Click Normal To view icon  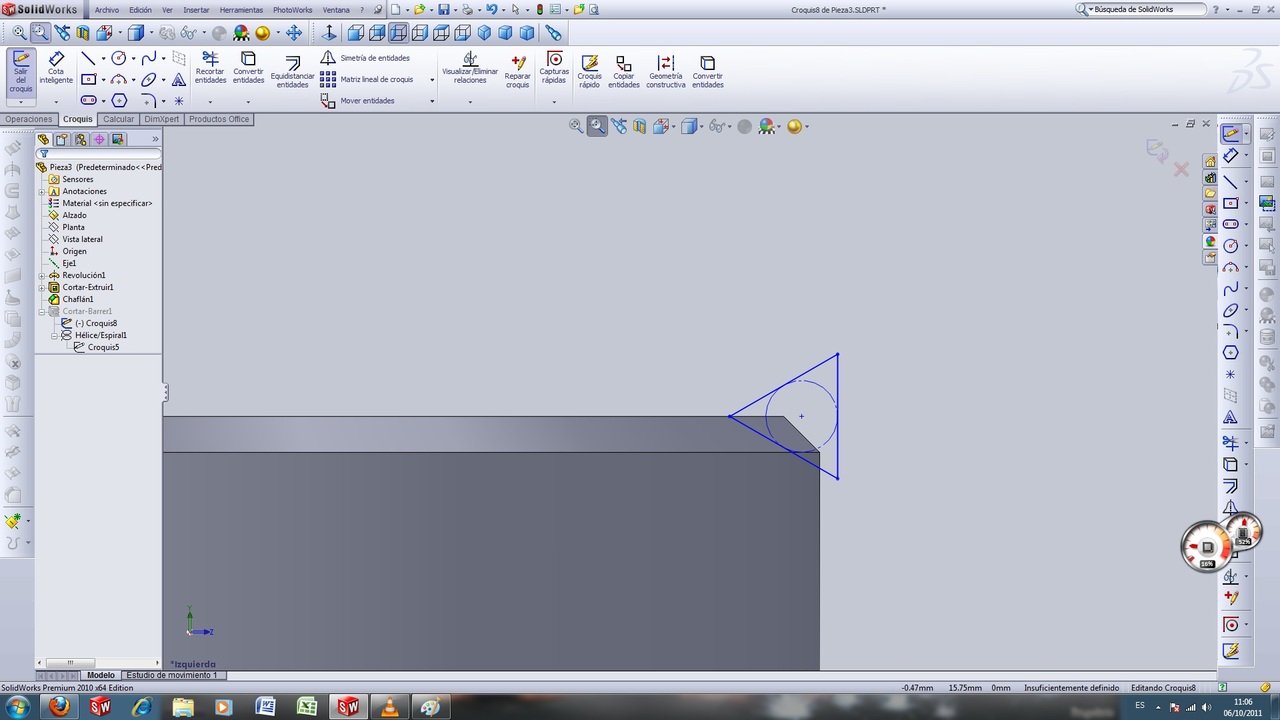point(329,33)
